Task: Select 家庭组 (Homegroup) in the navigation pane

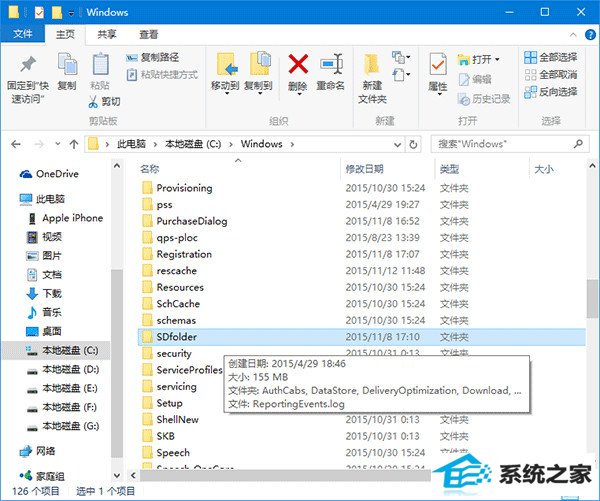Action: click(x=42, y=477)
